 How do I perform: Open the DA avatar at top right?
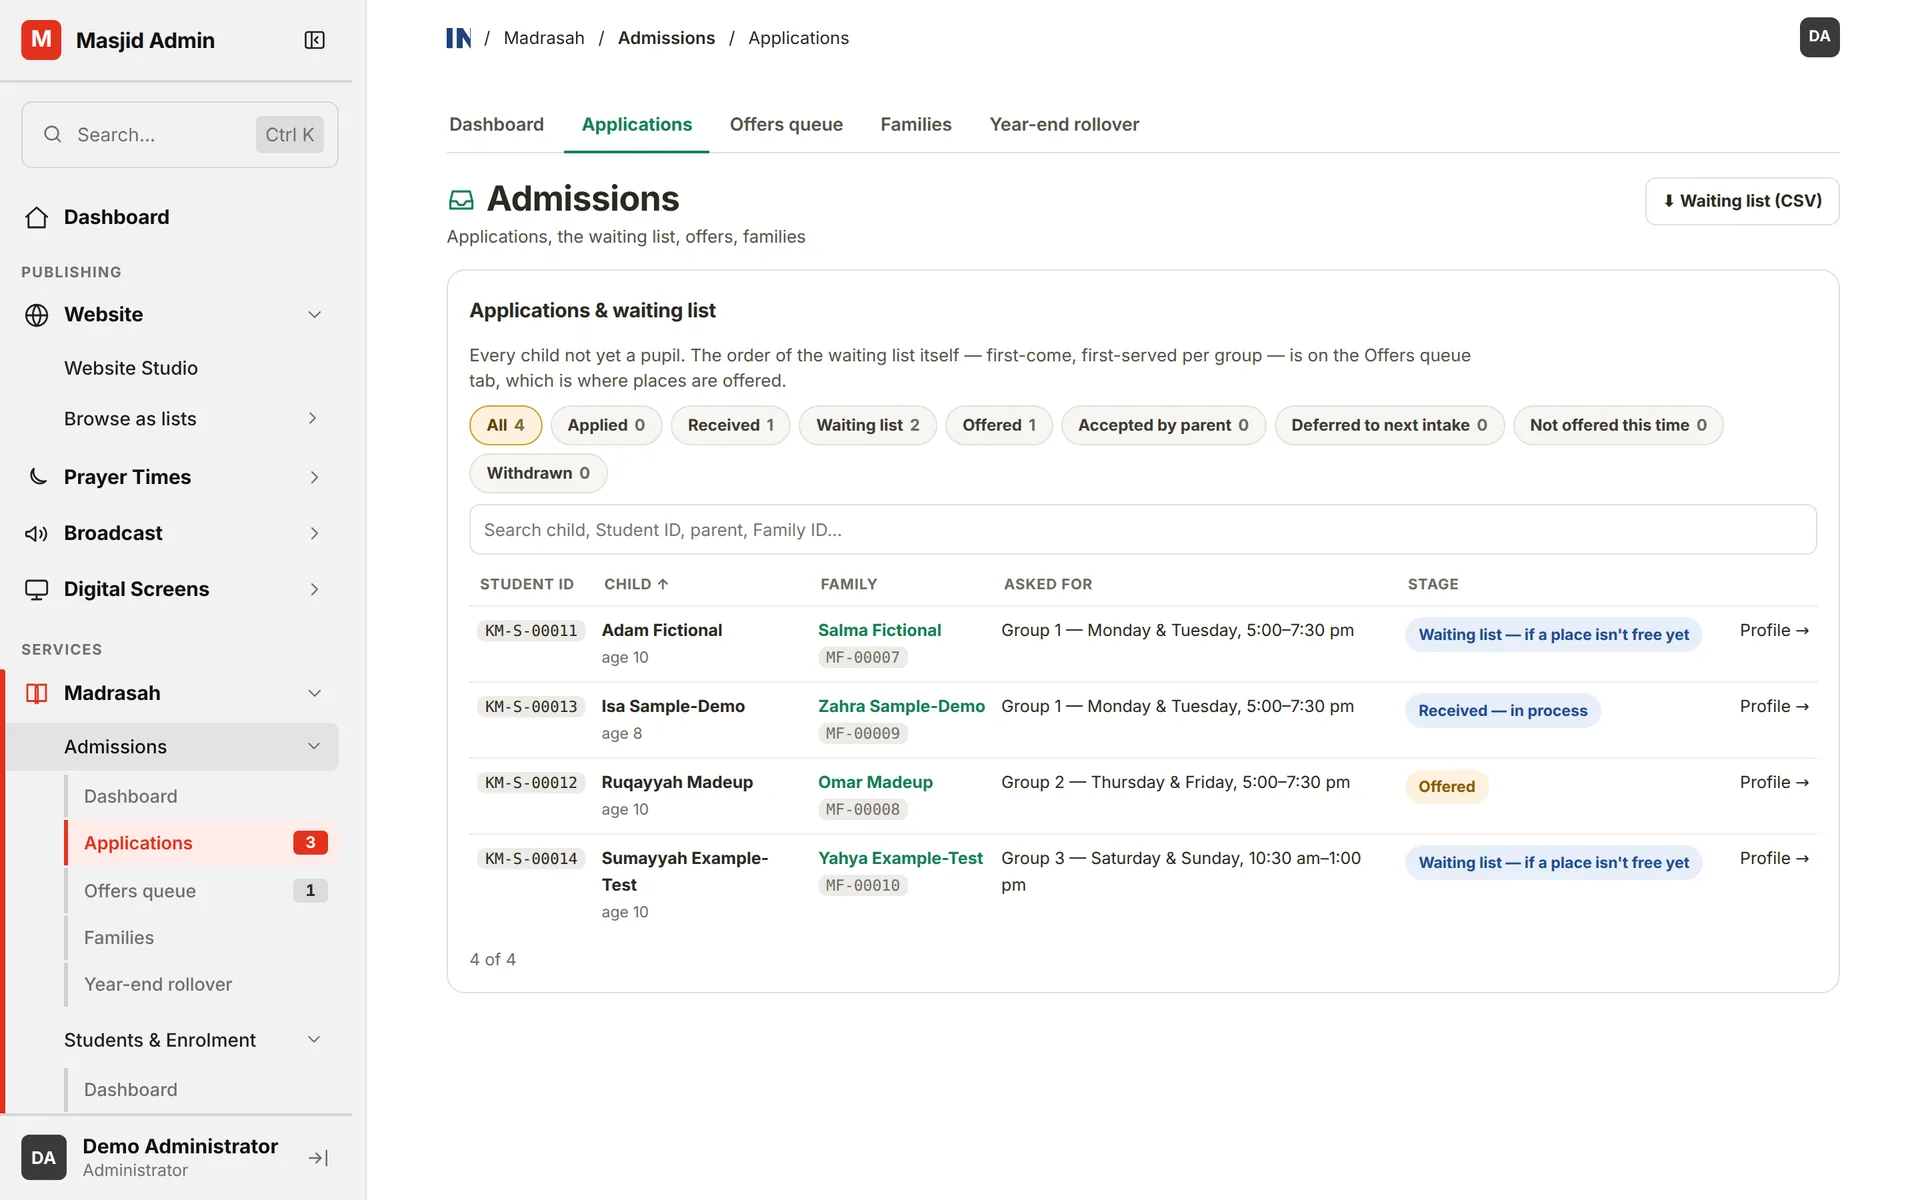tap(1819, 37)
